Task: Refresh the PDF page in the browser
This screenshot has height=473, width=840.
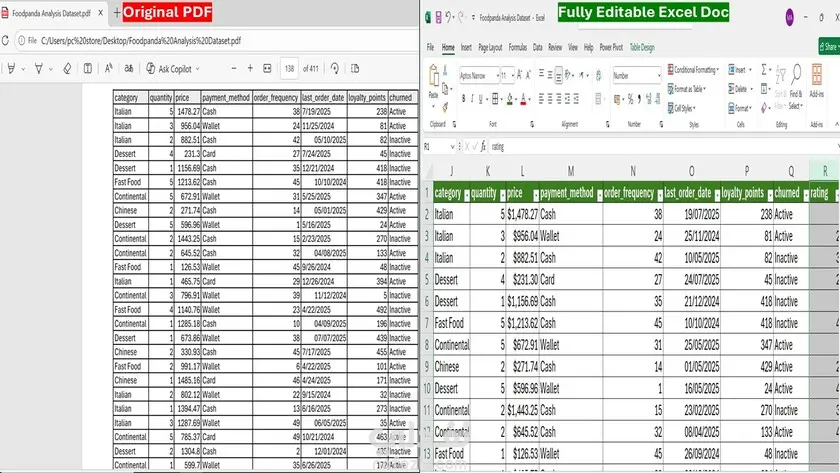Action: point(5,41)
